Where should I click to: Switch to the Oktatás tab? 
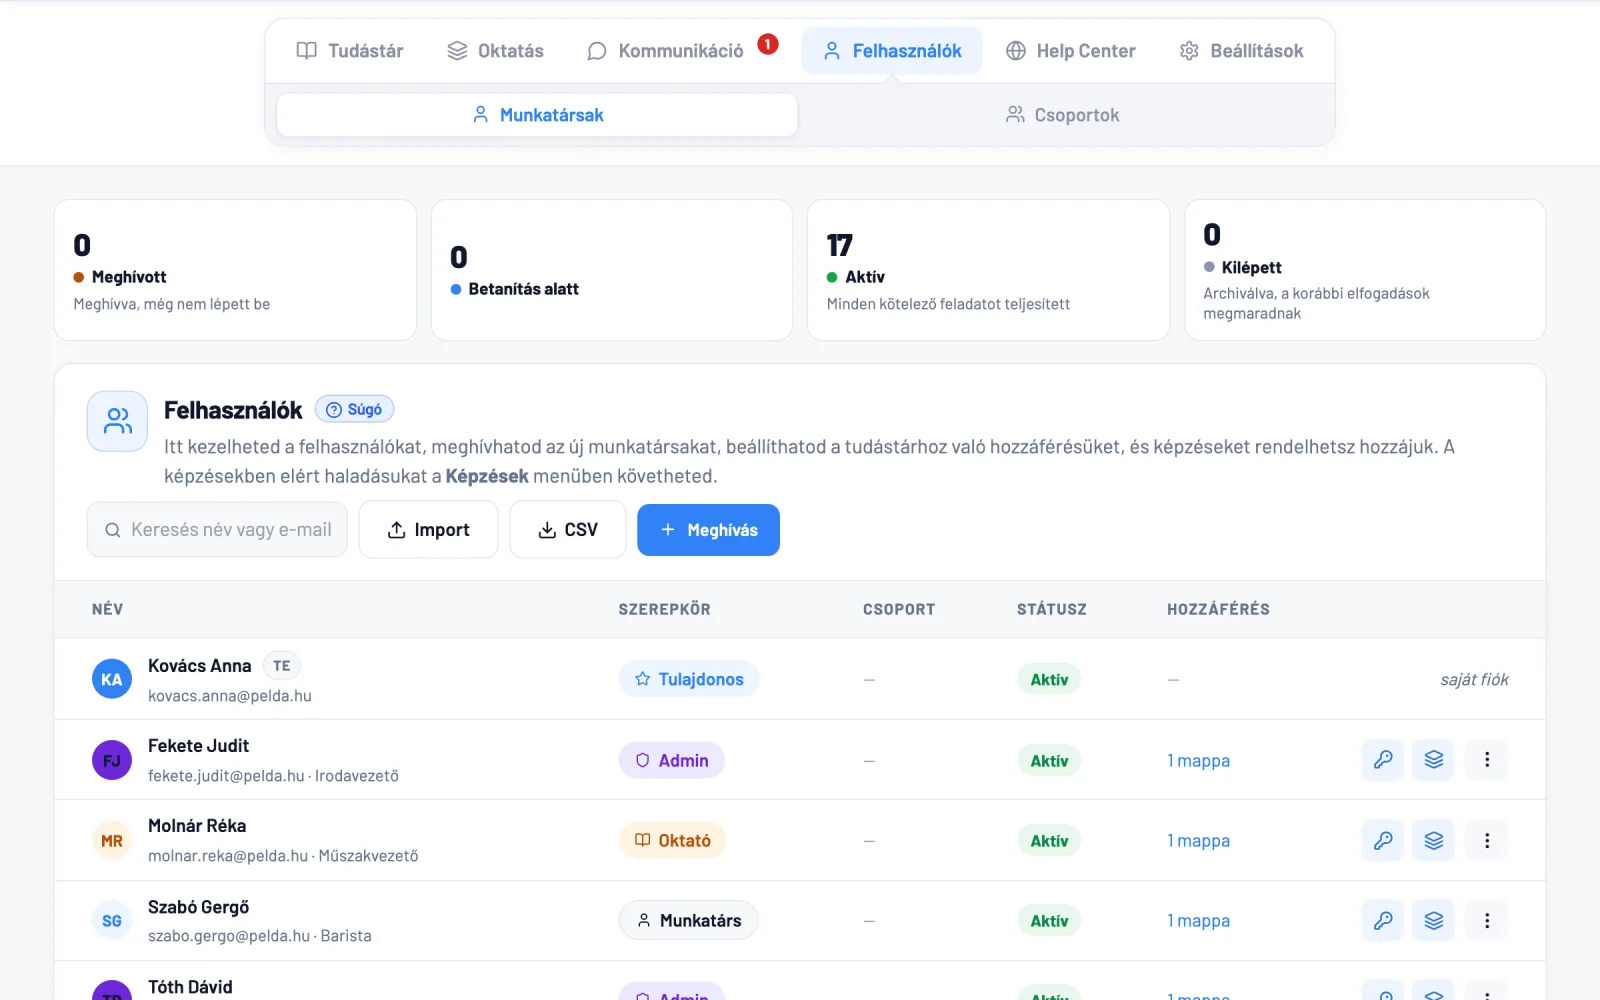[x=496, y=51]
